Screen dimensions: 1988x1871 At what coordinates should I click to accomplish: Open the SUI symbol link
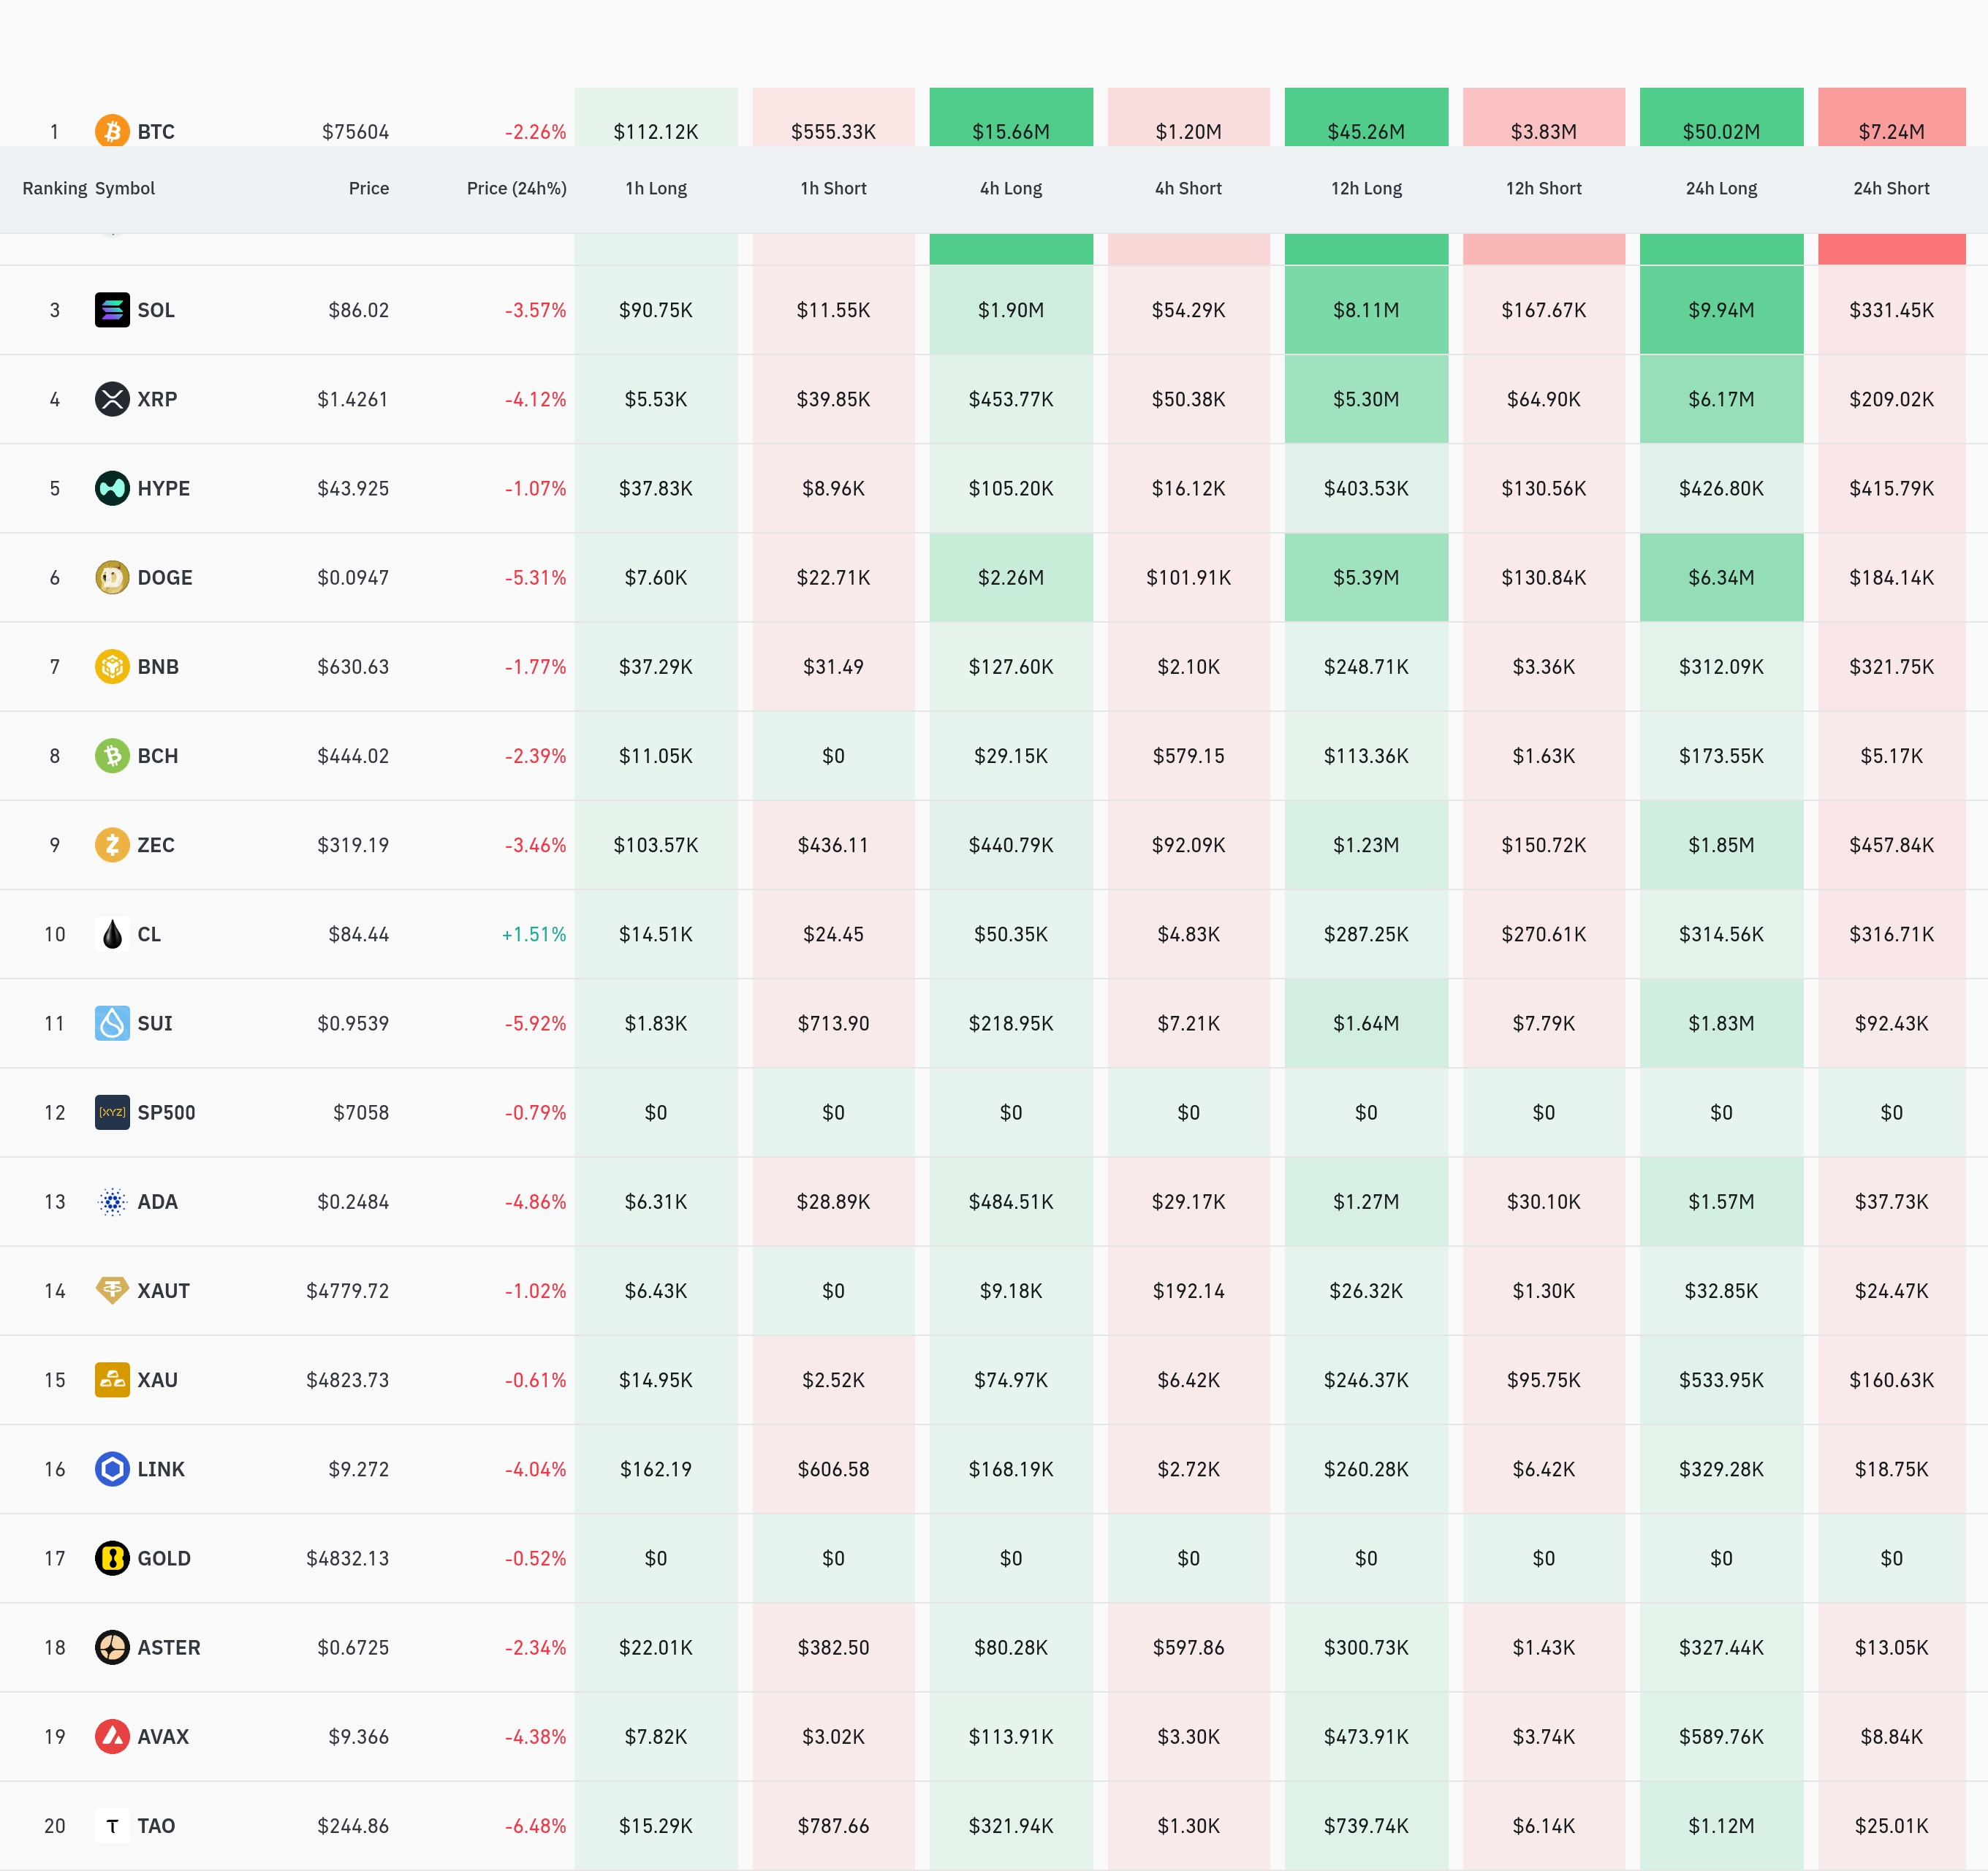tap(155, 1023)
